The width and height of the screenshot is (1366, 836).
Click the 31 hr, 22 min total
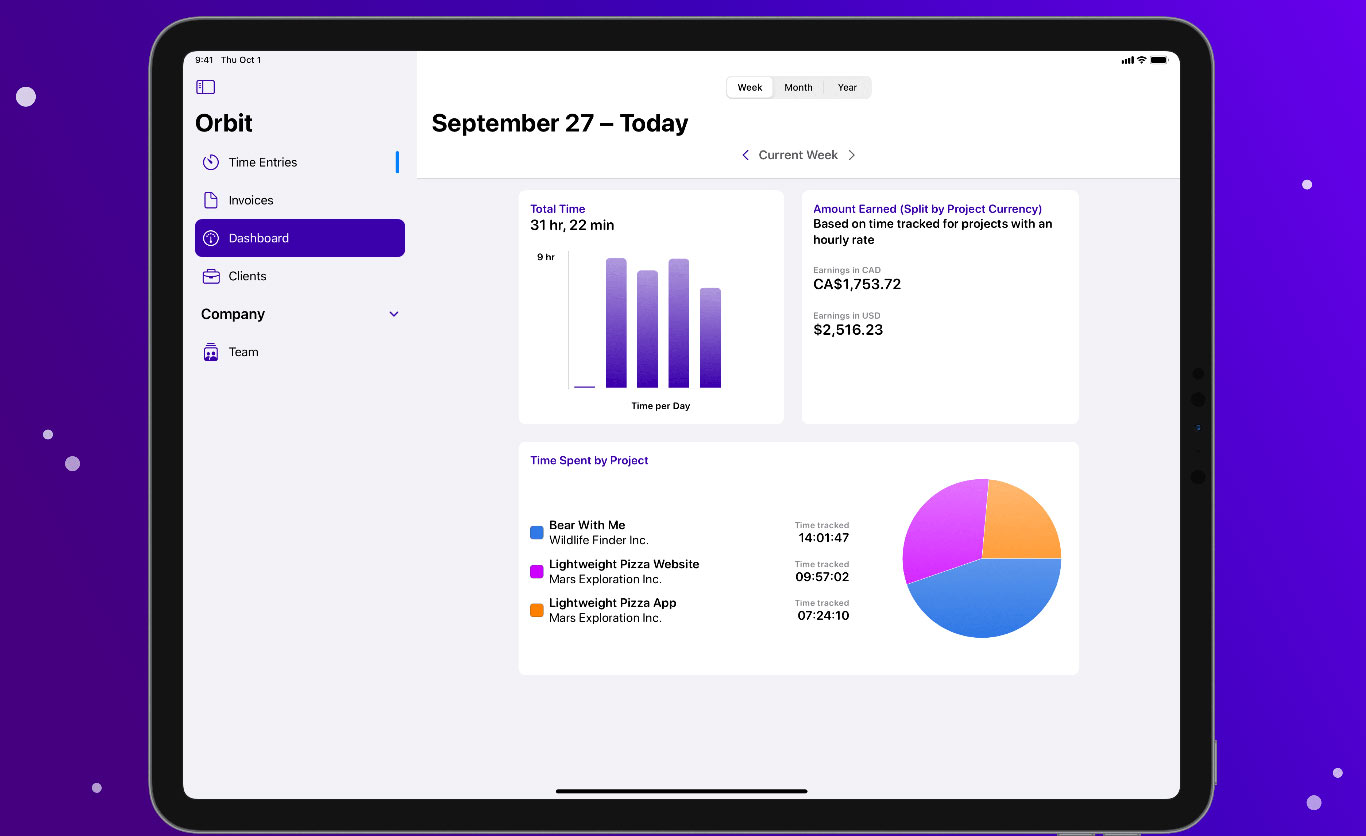point(572,226)
